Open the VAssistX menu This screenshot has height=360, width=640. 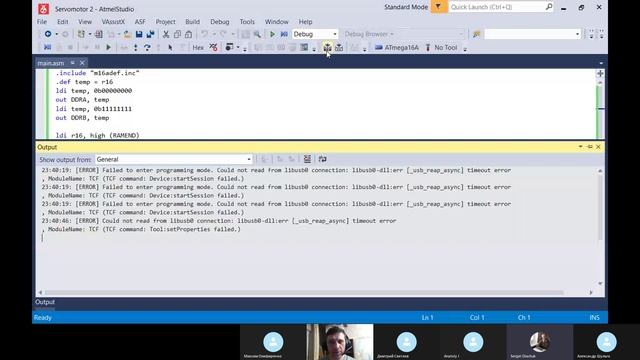[113, 22]
